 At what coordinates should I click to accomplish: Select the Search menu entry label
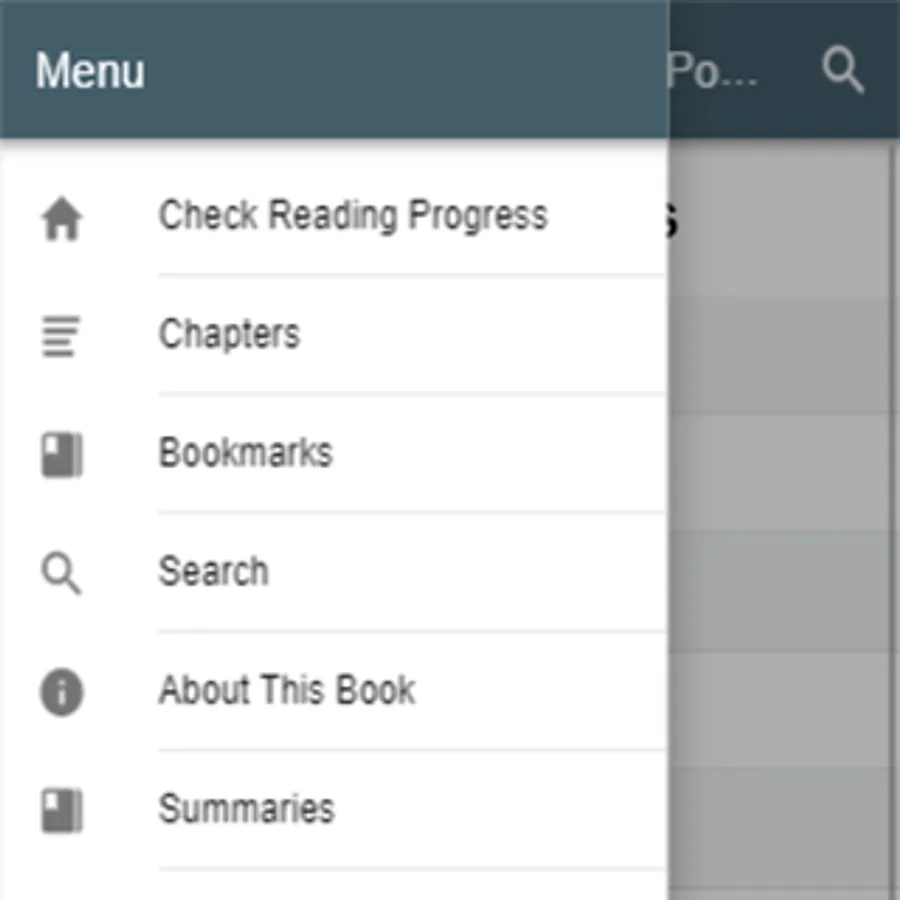click(x=213, y=572)
